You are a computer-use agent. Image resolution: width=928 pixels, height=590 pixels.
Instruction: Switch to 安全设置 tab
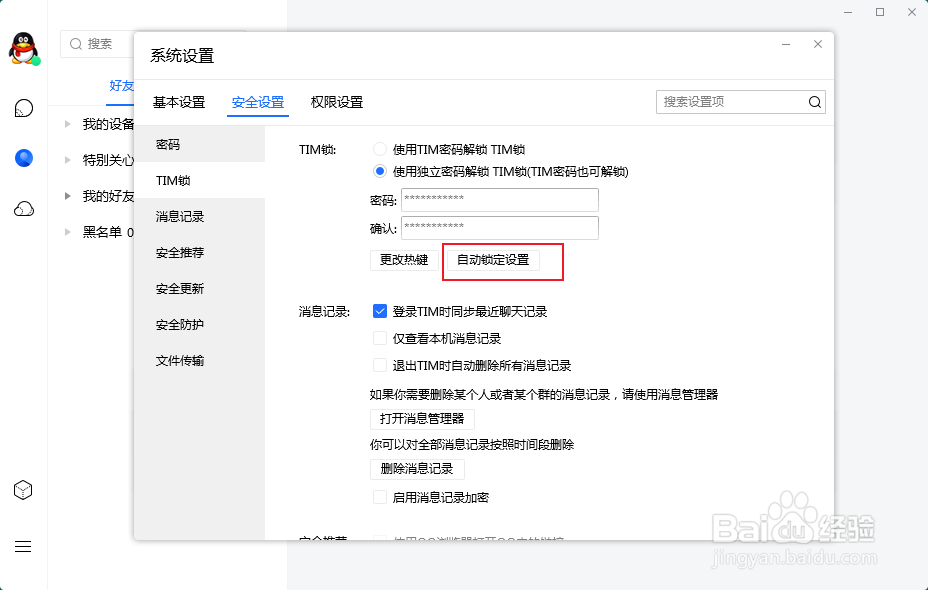(257, 102)
